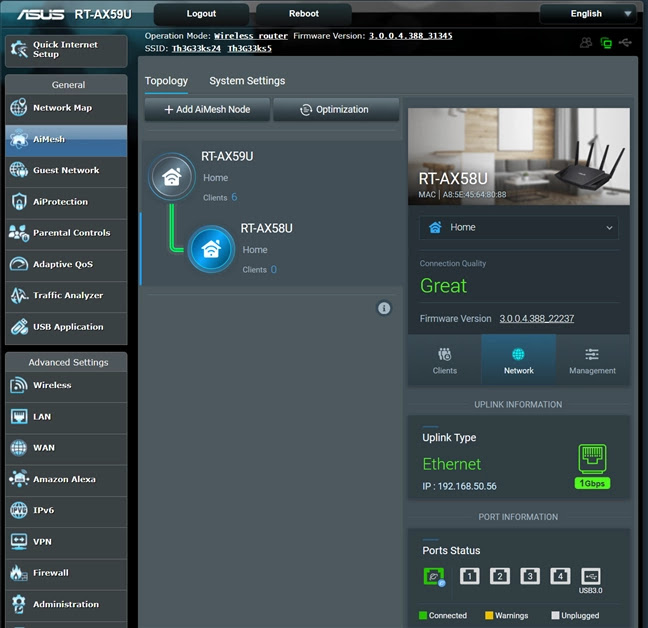This screenshot has height=628, width=648.
Task: Click LAN port 2 status icon
Action: (500, 576)
